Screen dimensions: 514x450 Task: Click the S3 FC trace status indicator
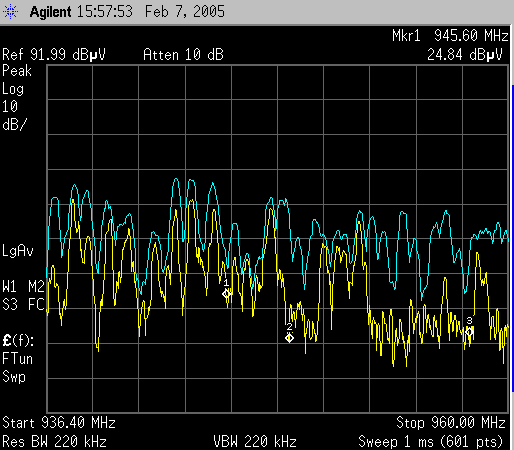coord(23,304)
